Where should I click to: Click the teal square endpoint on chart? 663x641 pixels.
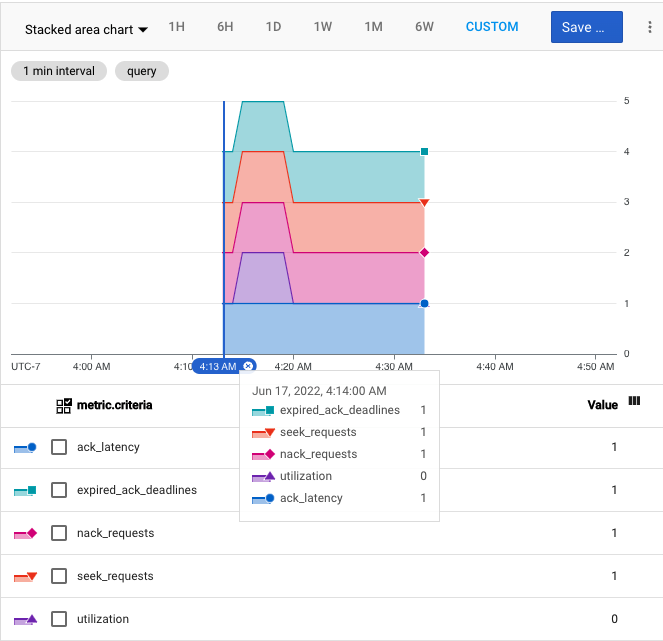click(x=425, y=152)
